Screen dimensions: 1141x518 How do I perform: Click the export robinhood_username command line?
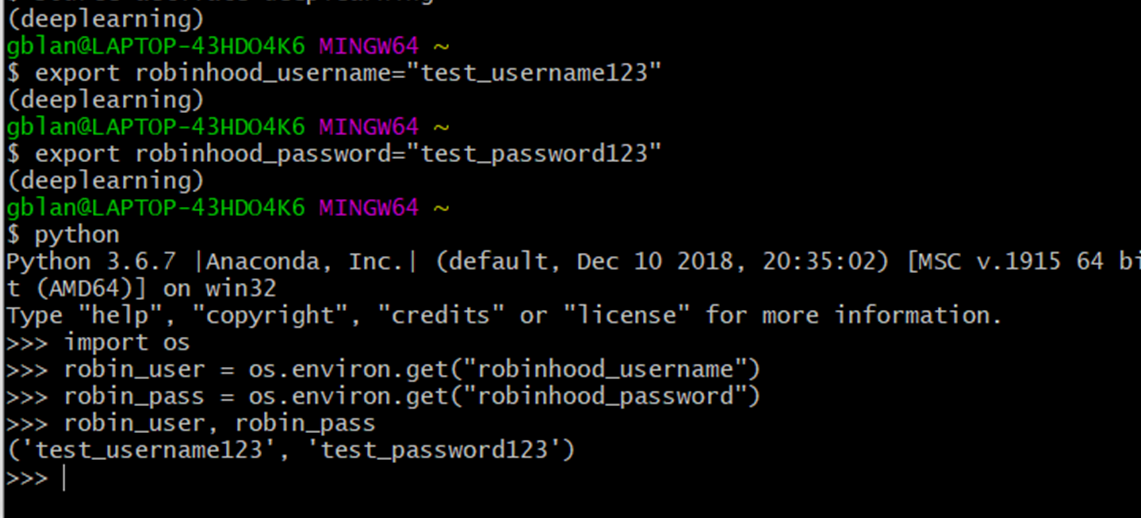tap(334, 73)
